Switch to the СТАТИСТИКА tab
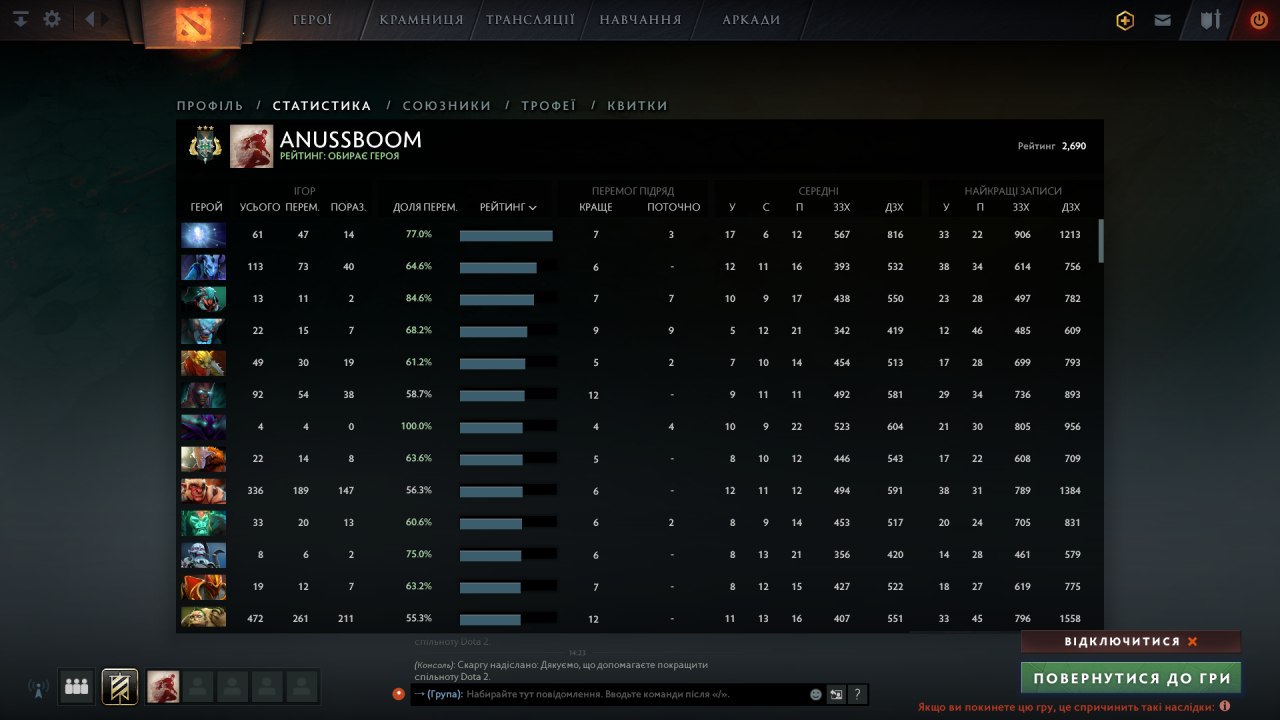The width and height of the screenshot is (1280, 720). tap(322, 105)
